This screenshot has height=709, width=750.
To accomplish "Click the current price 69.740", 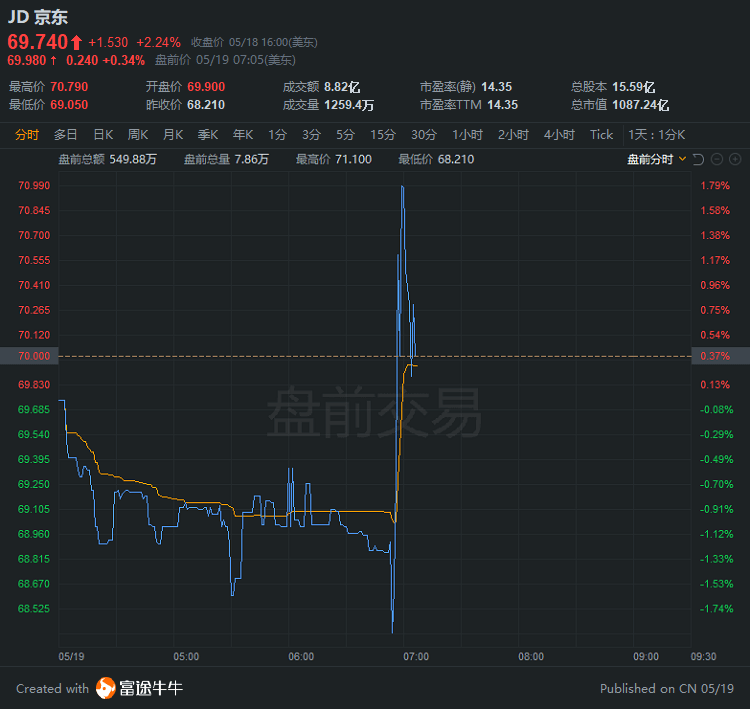I will point(38,42).
